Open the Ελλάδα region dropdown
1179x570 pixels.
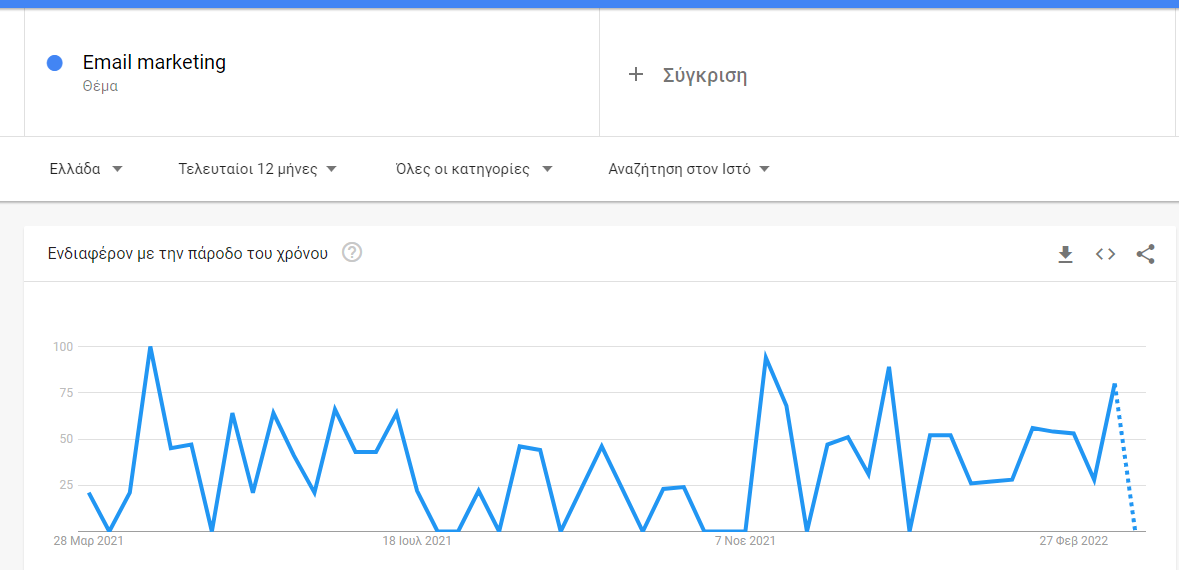(x=86, y=169)
